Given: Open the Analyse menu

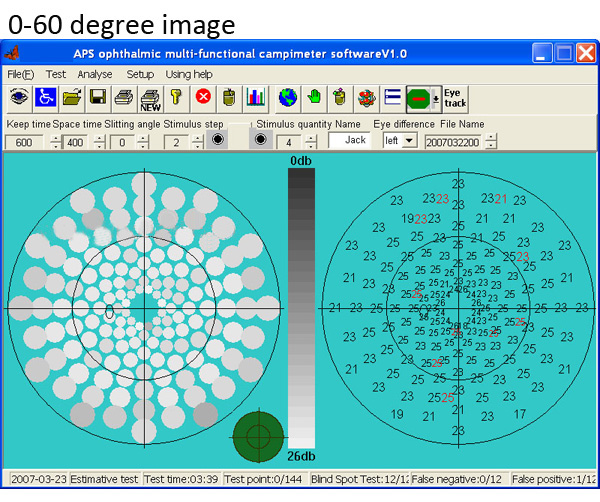Looking at the screenshot, I should pyautogui.click(x=95, y=74).
